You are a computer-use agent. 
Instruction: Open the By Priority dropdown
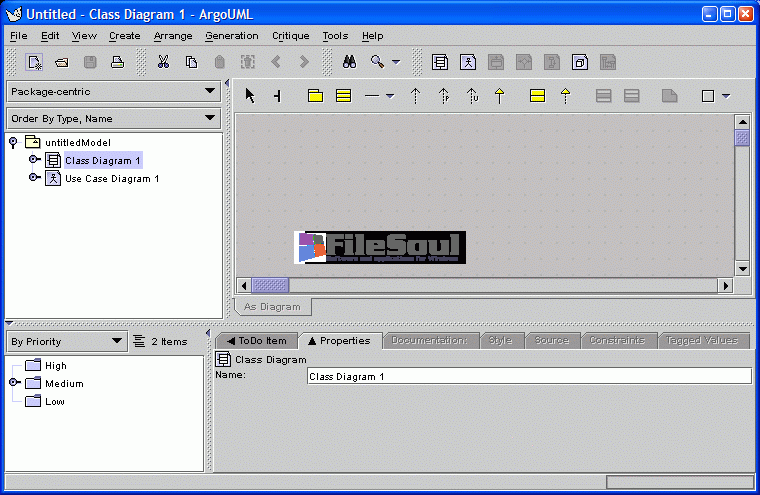pos(65,341)
